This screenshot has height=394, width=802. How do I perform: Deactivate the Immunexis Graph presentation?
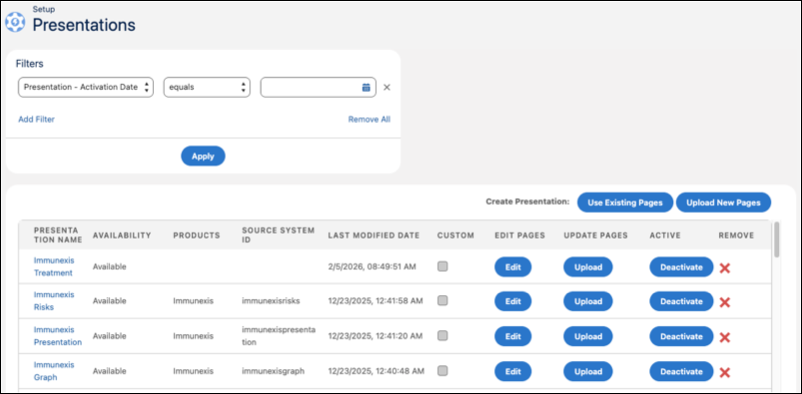[681, 371]
